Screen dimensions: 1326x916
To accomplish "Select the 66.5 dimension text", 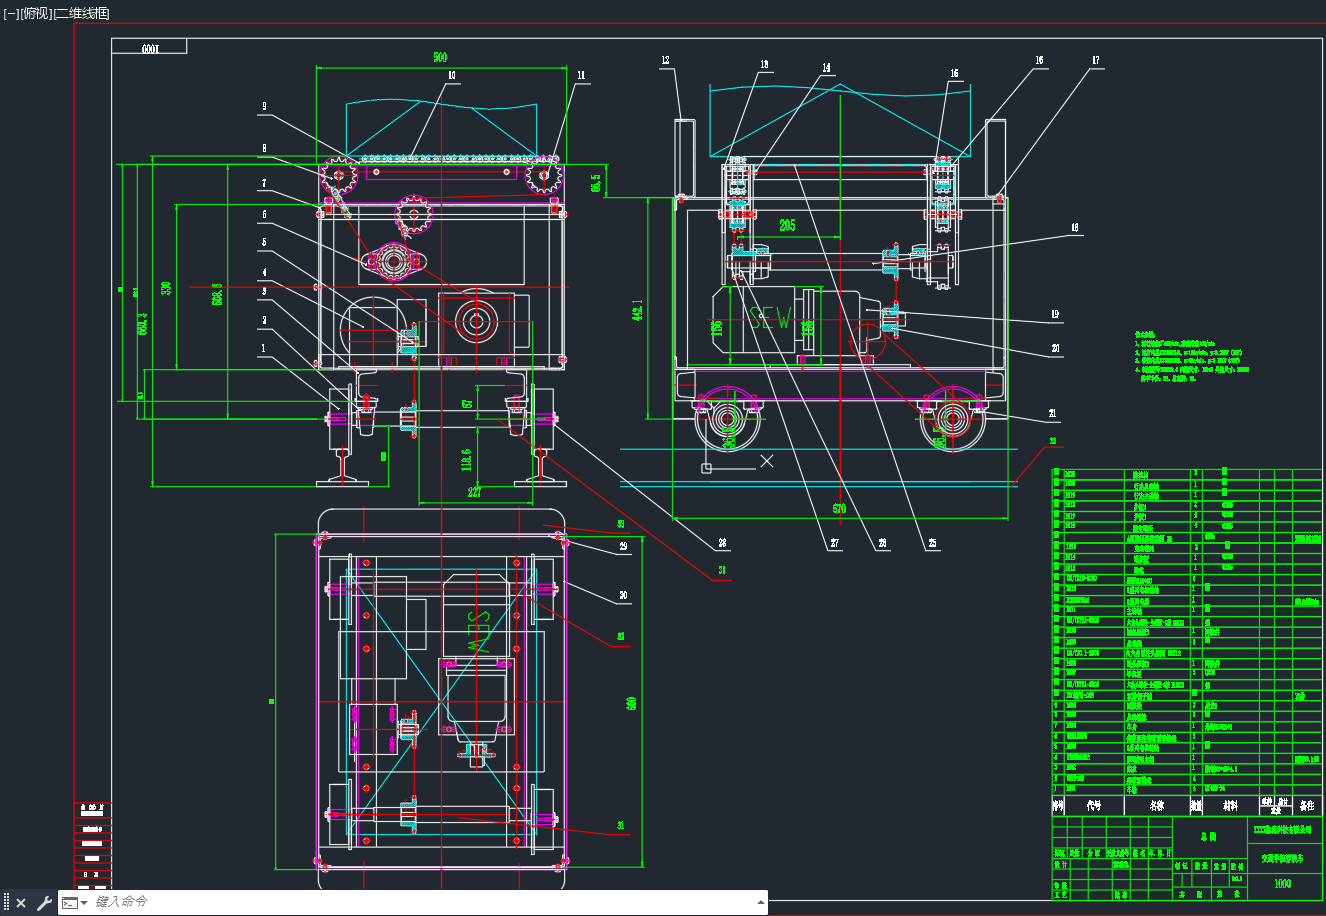I will tap(596, 182).
